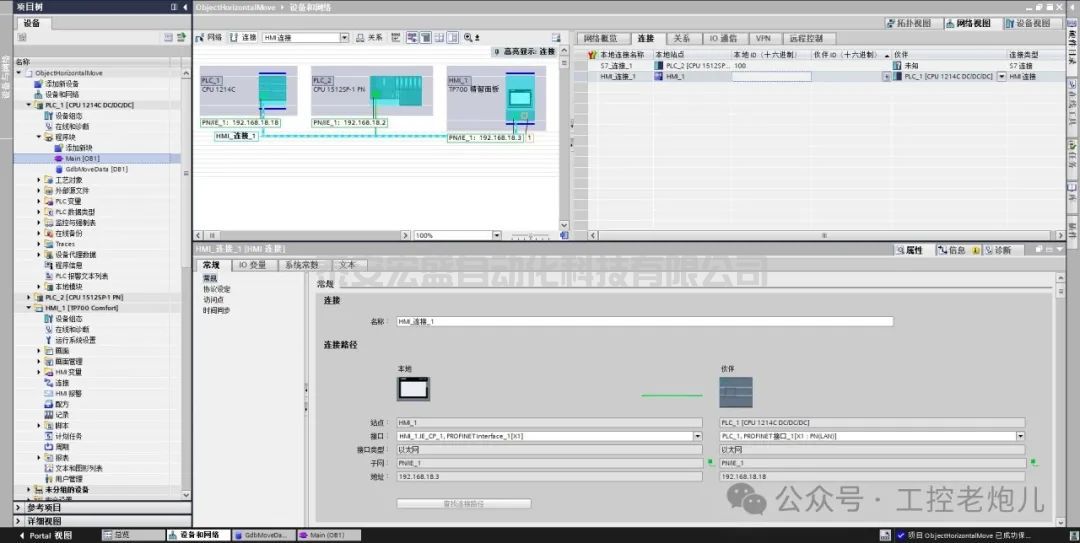This screenshot has height=543, width=1080.
Task: Switch to 拓扑视图 (Topology view)
Action: point(914,22)
